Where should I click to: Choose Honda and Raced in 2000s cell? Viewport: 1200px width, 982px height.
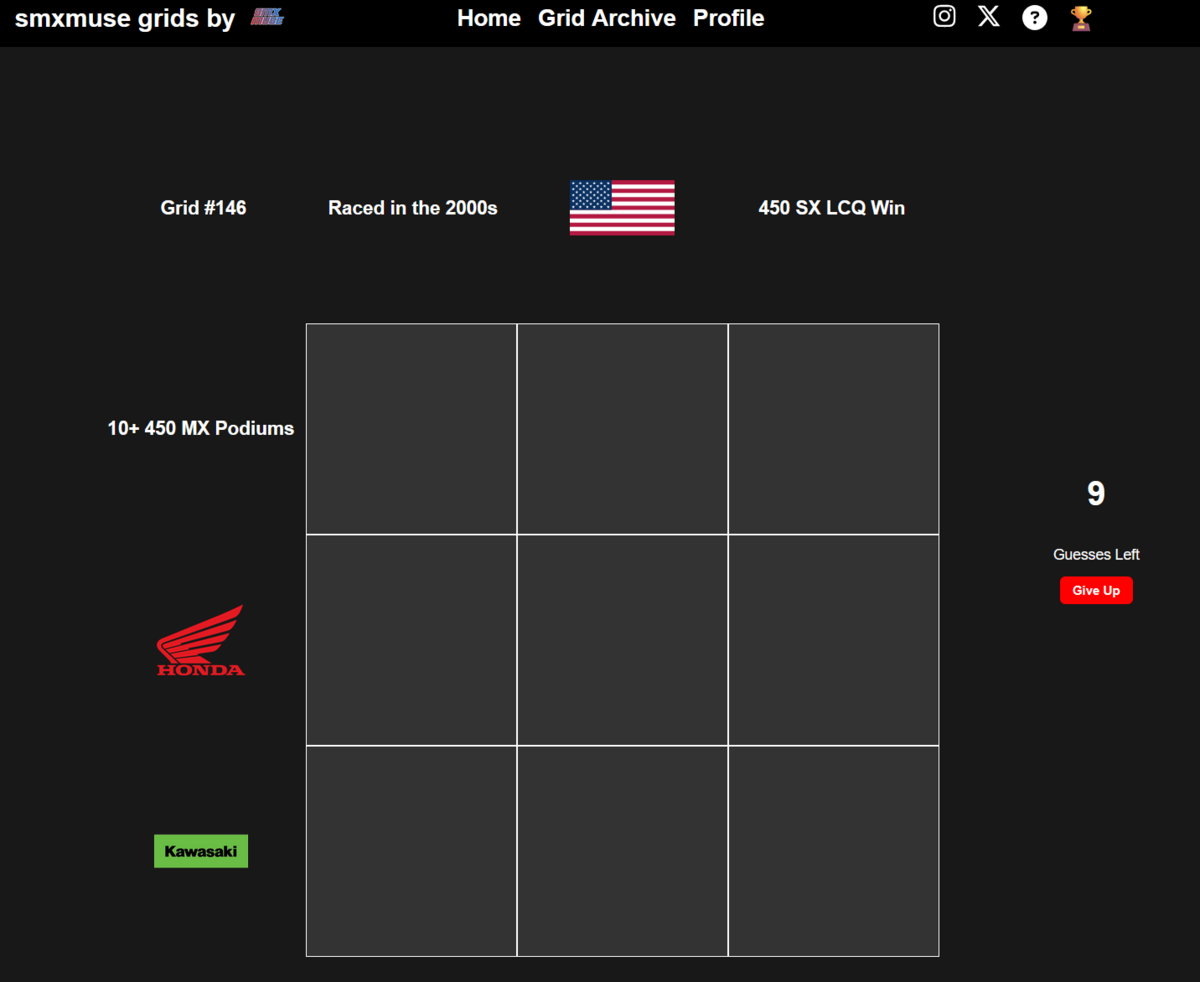click(411, 640)
